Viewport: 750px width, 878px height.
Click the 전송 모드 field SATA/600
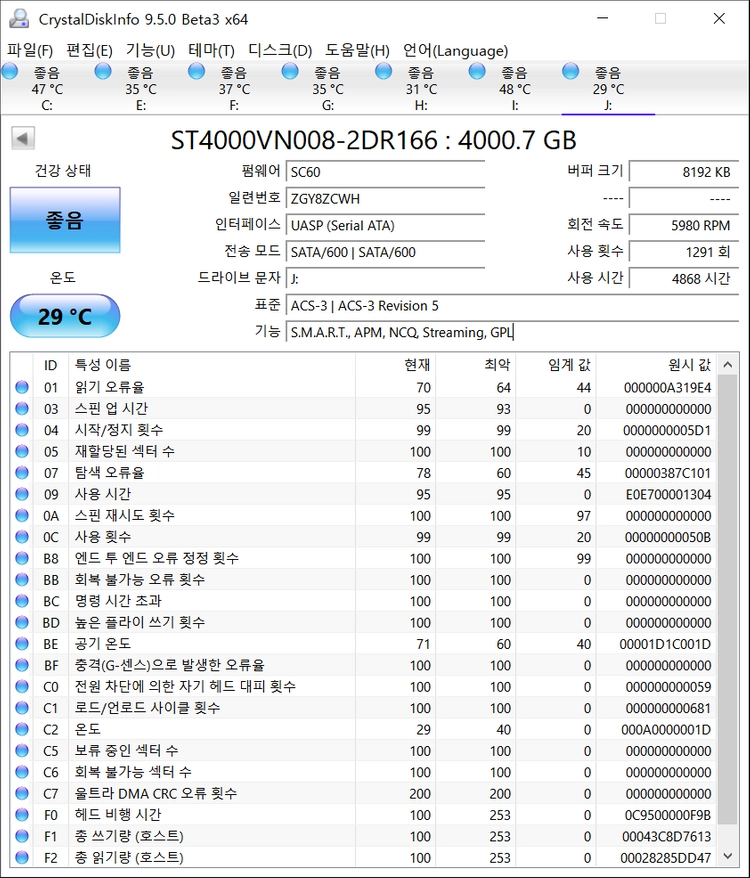coord(385,252)
